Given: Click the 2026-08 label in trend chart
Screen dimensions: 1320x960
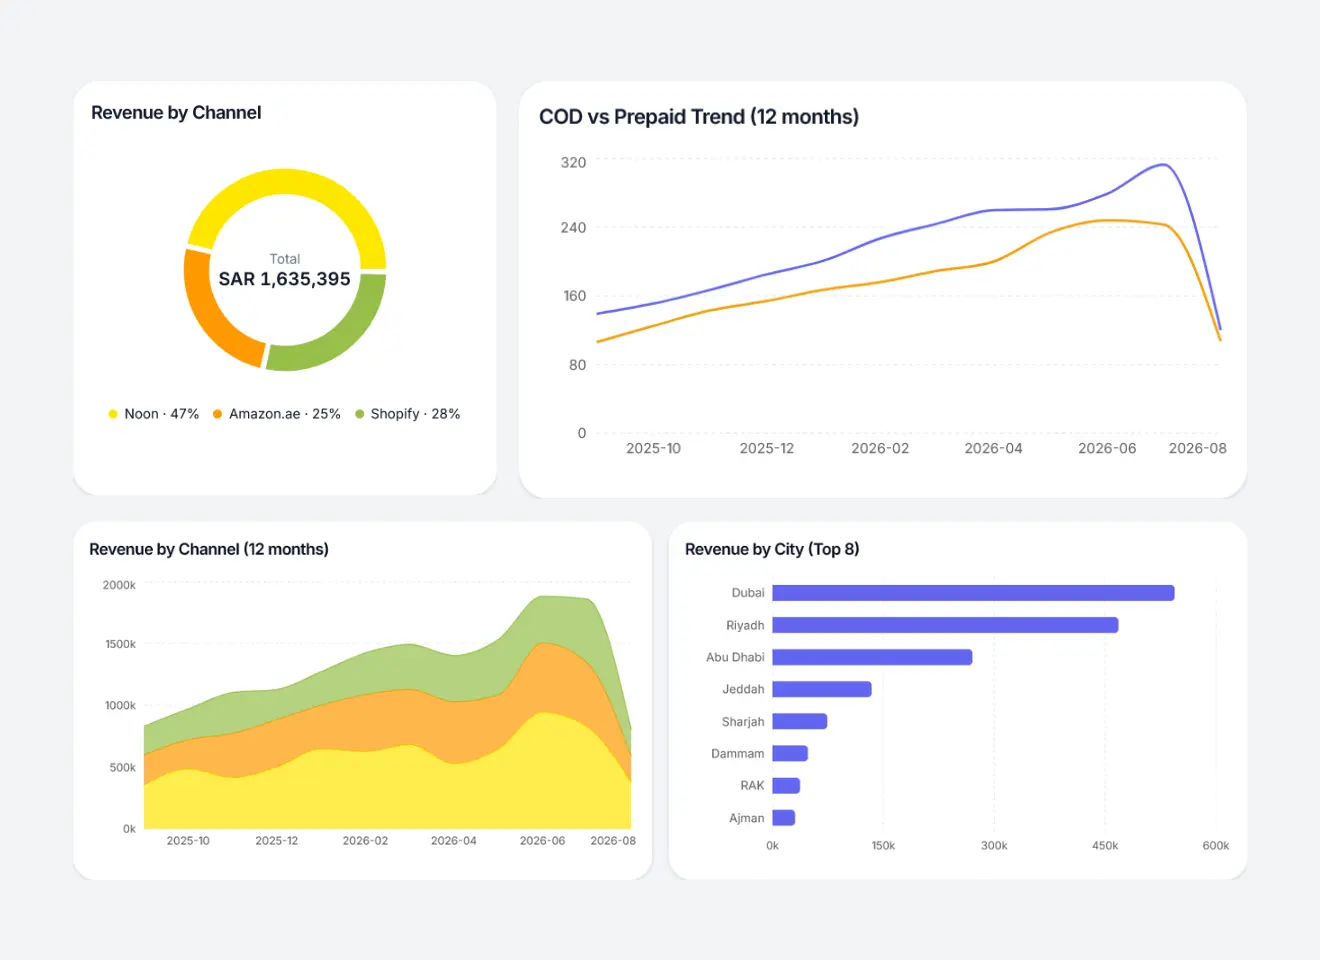Looking at the screenshot, I should click(1197, 448).
